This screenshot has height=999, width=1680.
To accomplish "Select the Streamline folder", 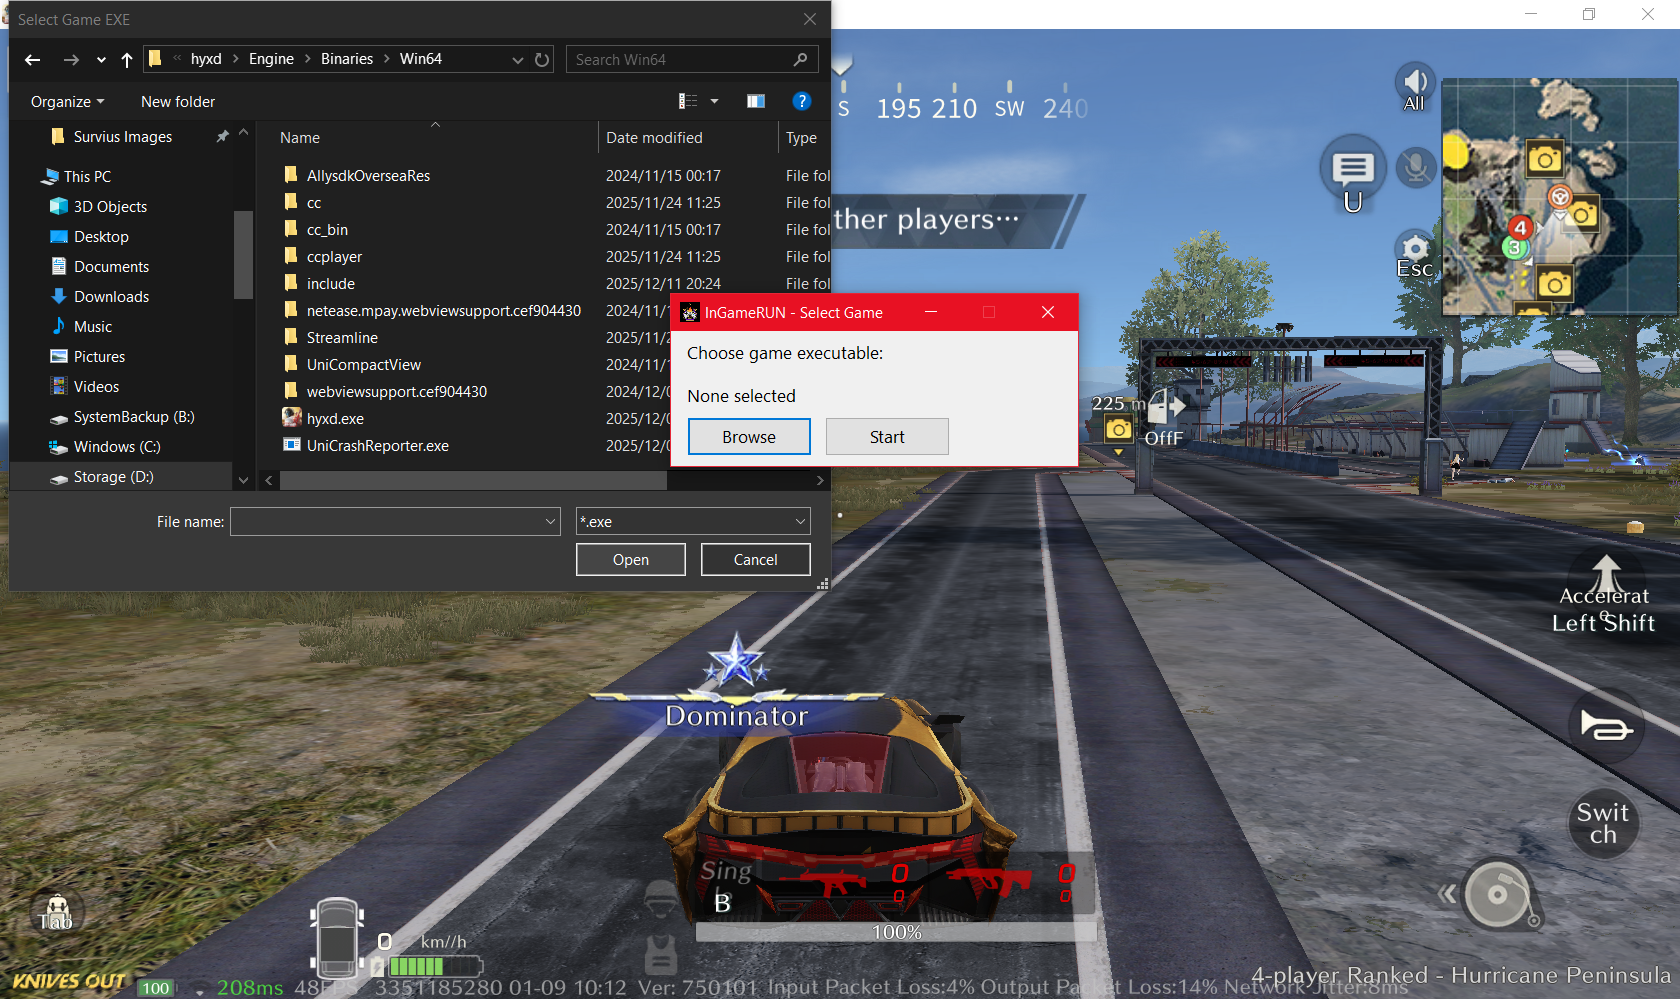I will click(342, 338).
